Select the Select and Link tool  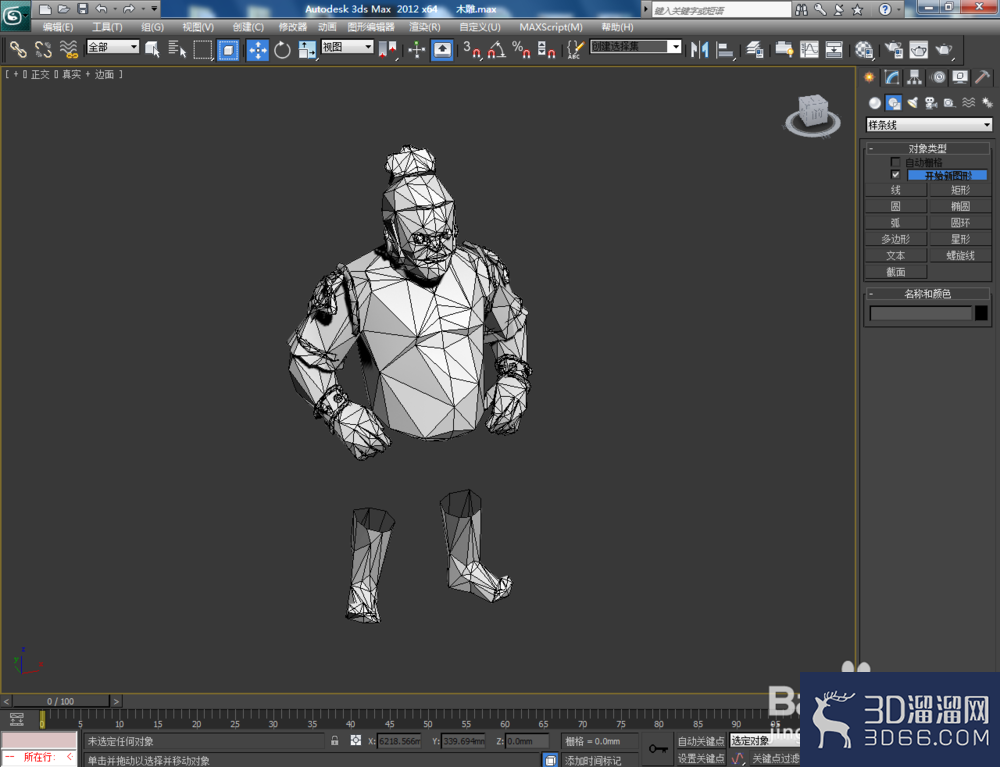[x=18, y=49]
